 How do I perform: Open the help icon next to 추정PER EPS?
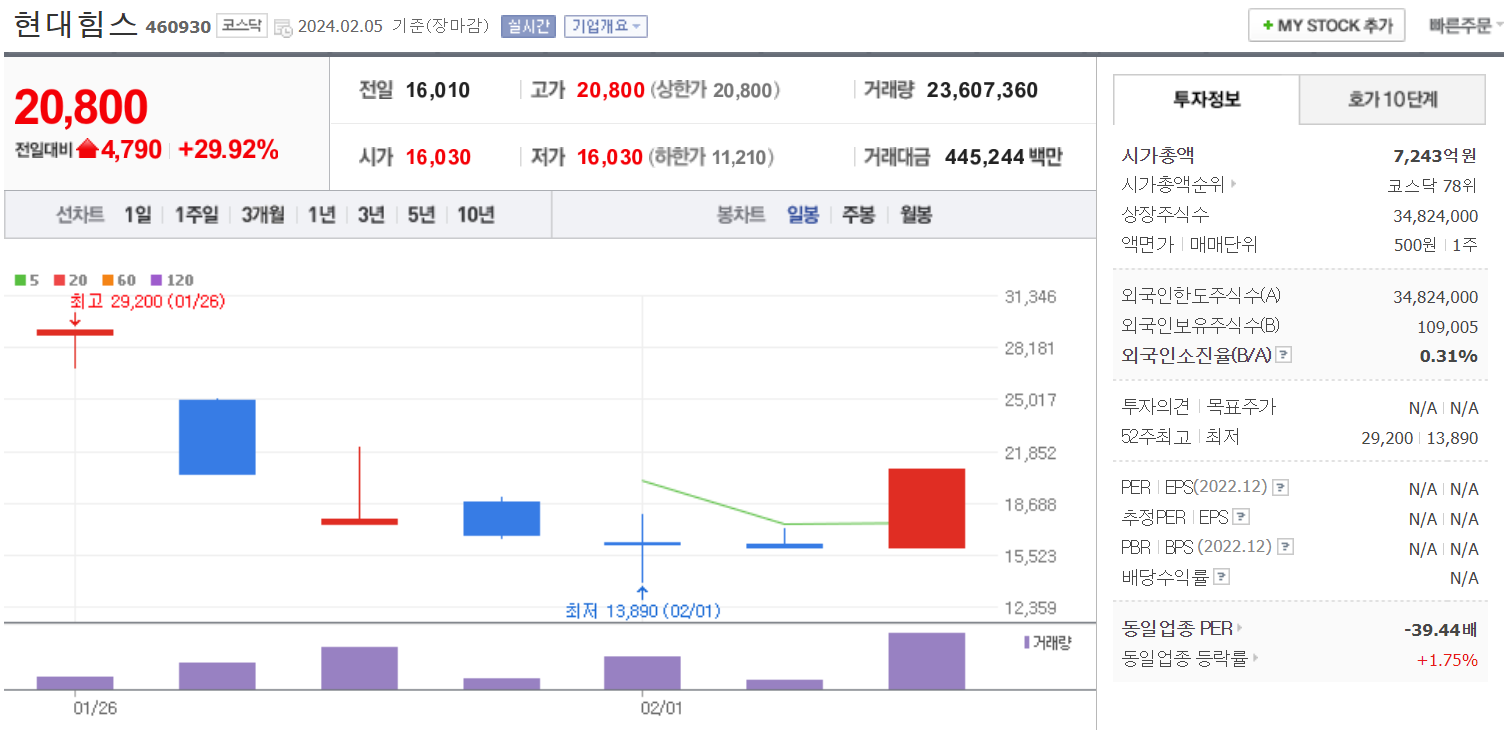click(x=1241, y=517)
